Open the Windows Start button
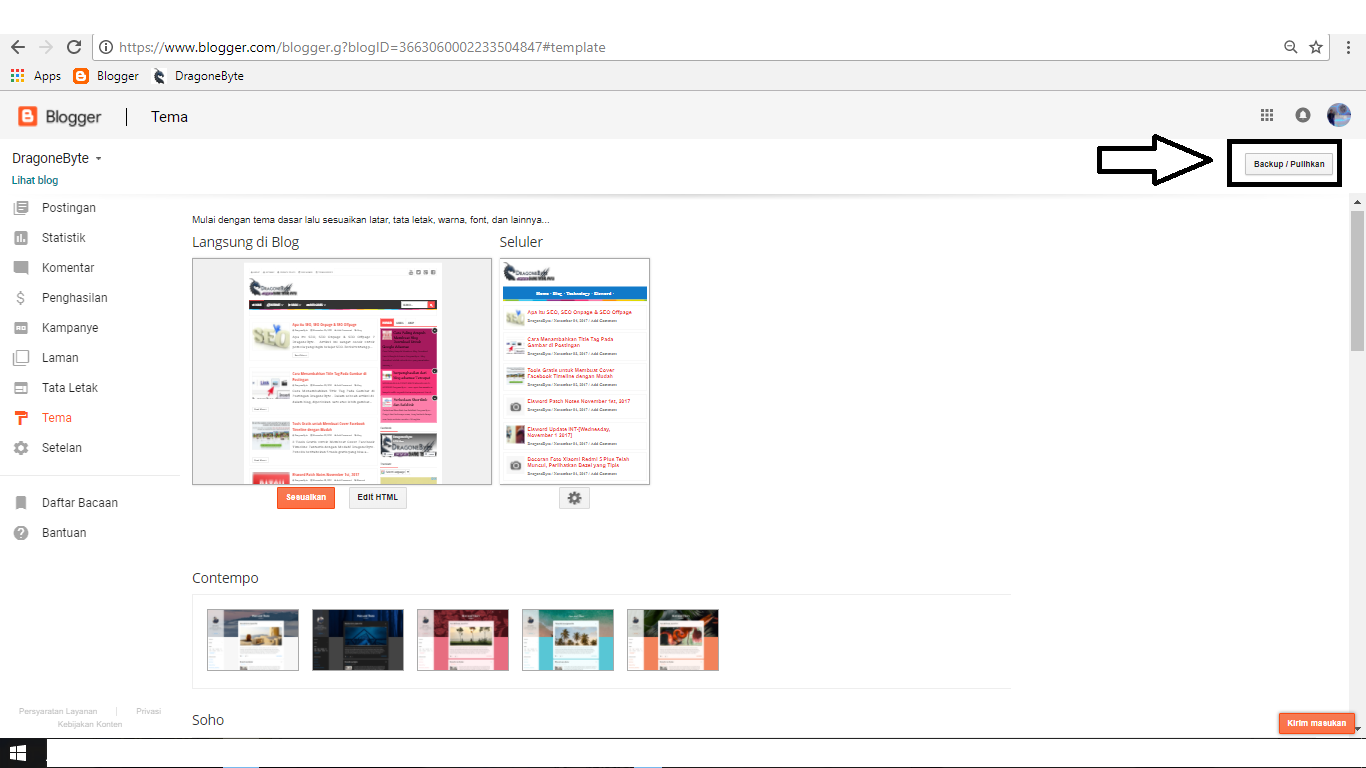This screenshot has height=768, width=1366. click(x=18, y=753)
